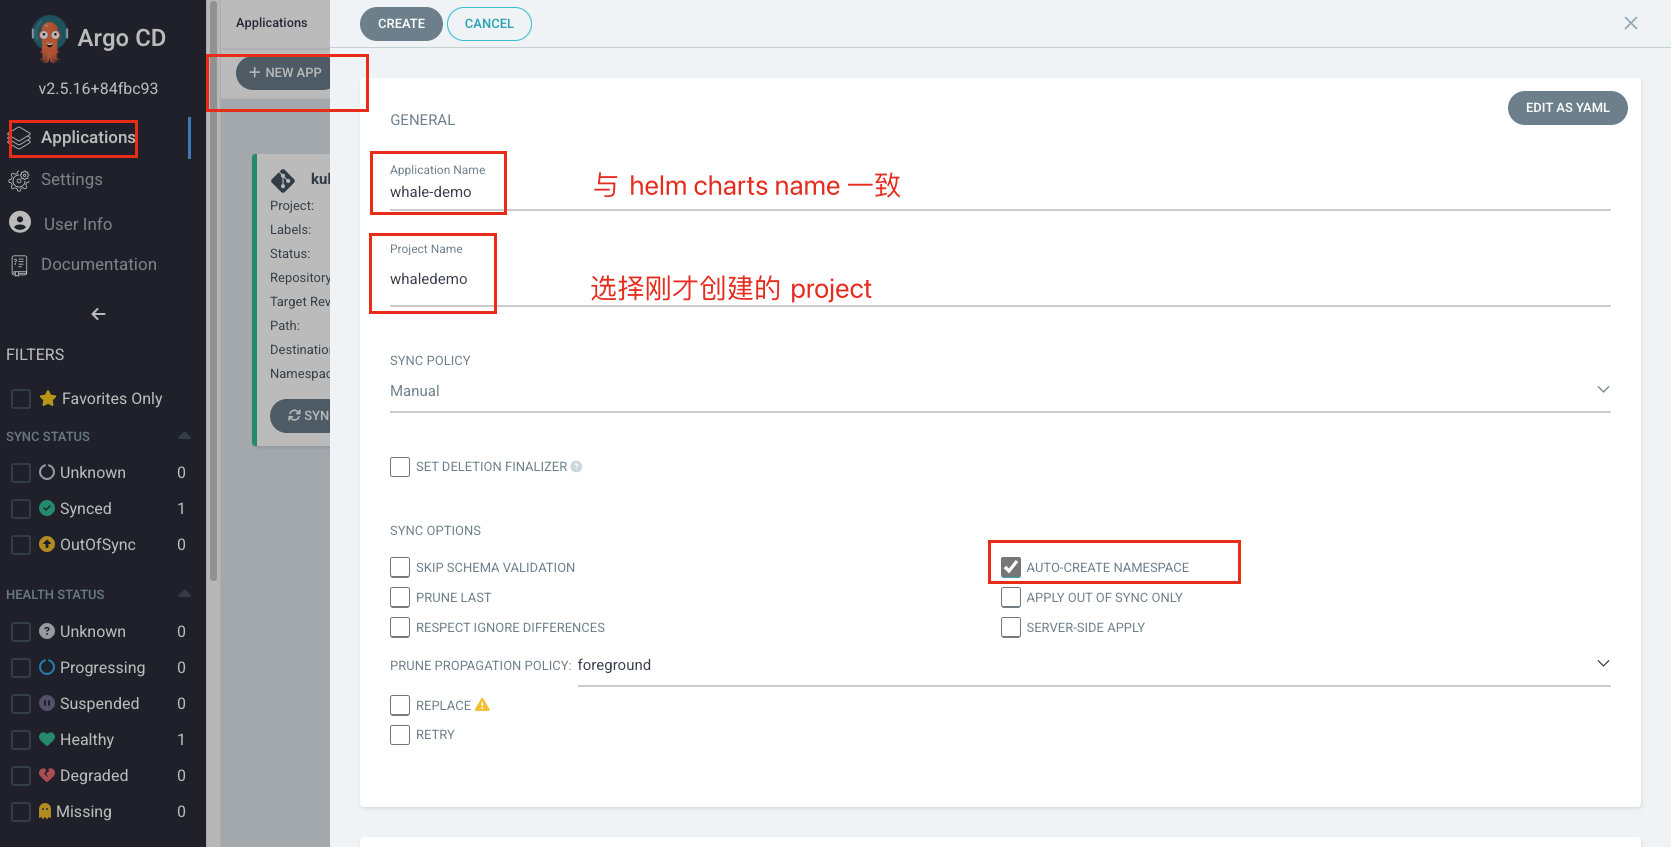Click the Replace warning triangle icon
The image size is (1671, 847).
click(482, 705)
